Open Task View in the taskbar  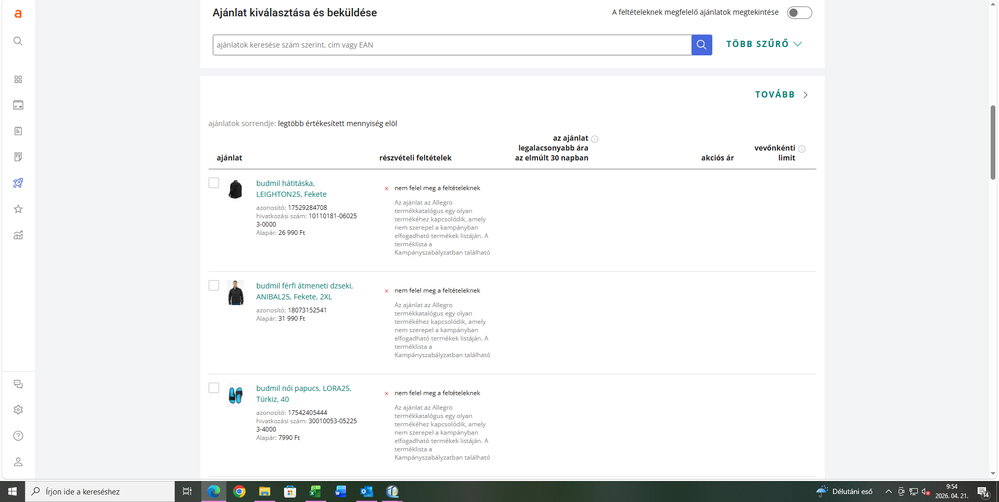point(187,491)
